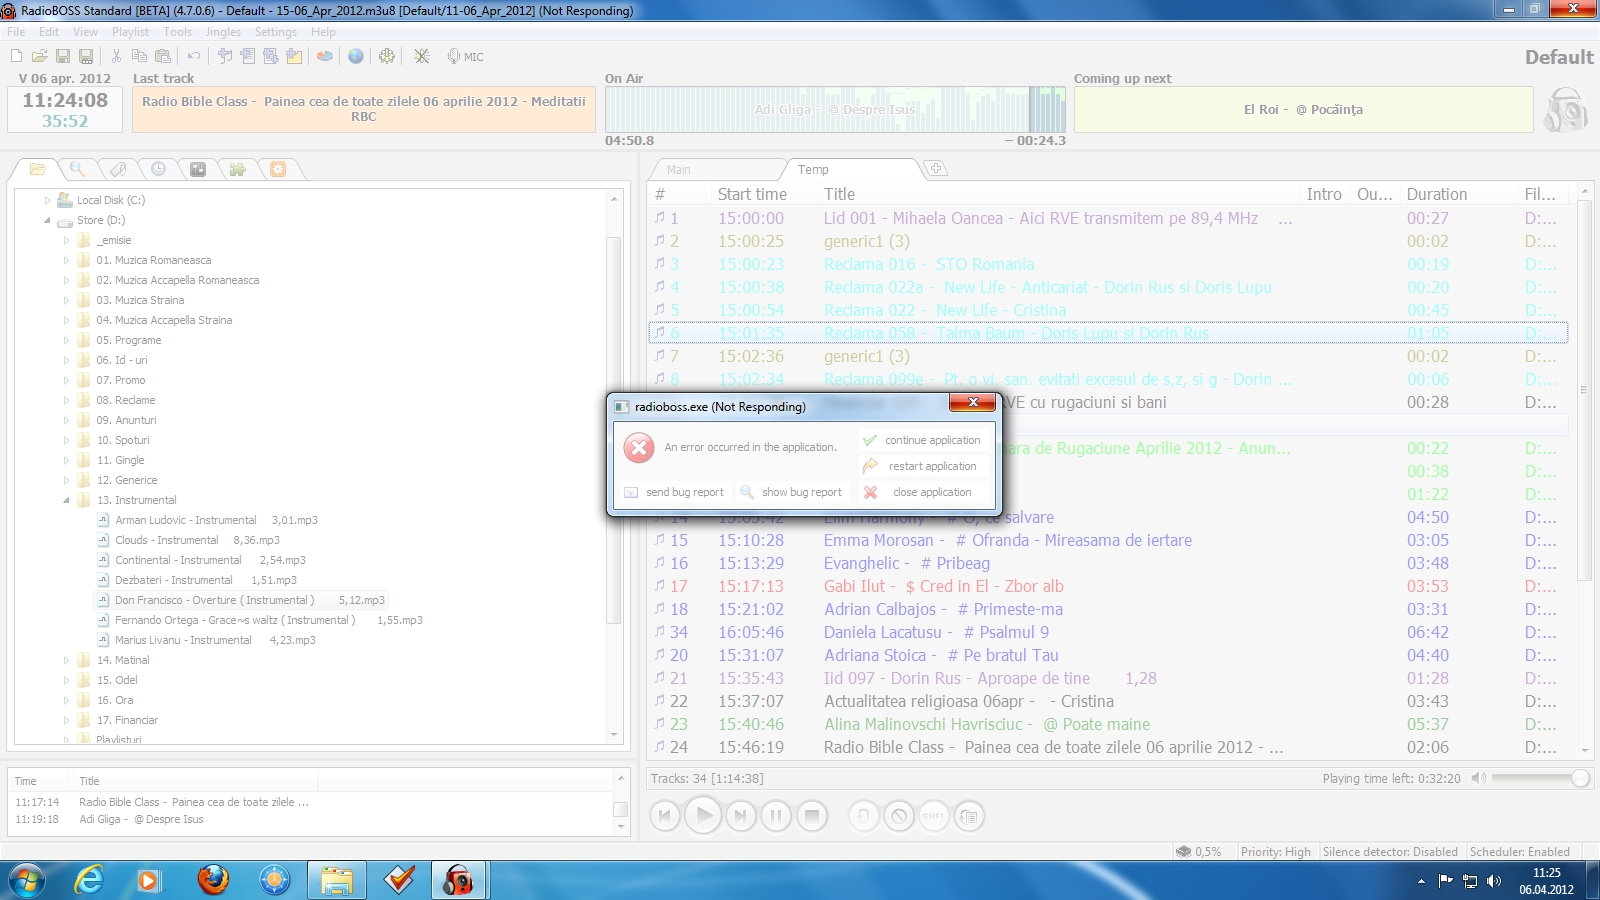The width and height of the screenshot is (1600, 900).
Task: Stop playback
Action: 812,816
